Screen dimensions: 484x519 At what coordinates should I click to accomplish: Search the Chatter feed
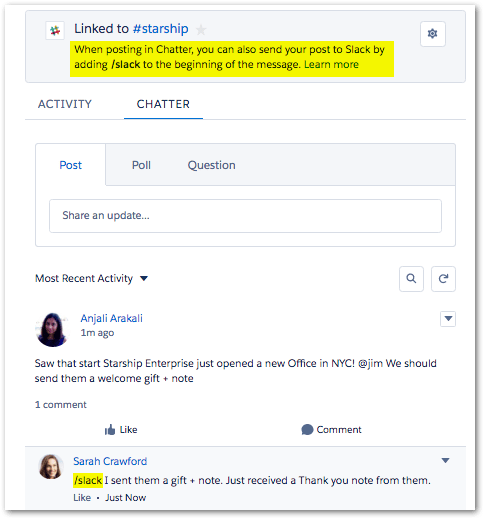pos(411,279)
